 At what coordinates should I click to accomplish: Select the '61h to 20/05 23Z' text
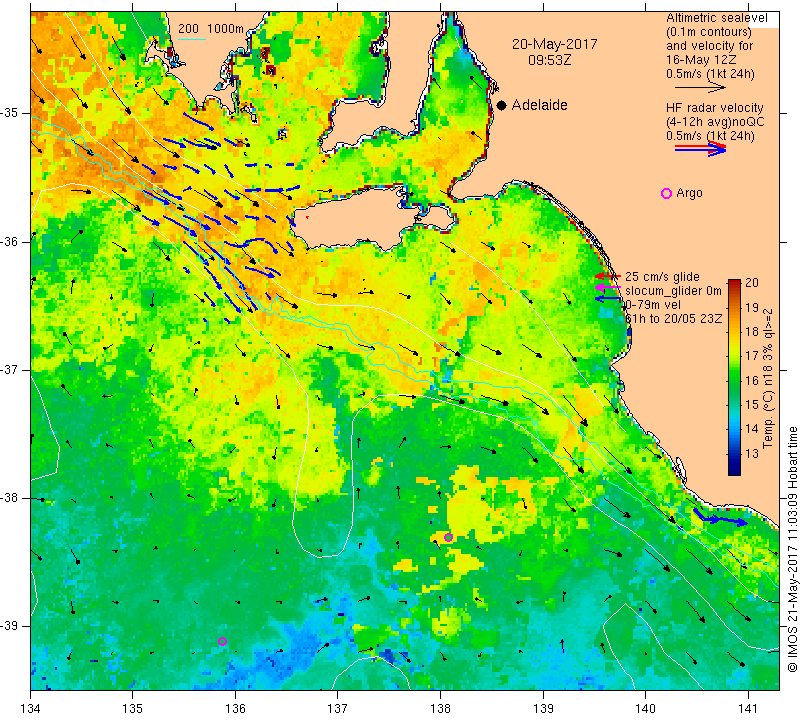coord(674,318)
